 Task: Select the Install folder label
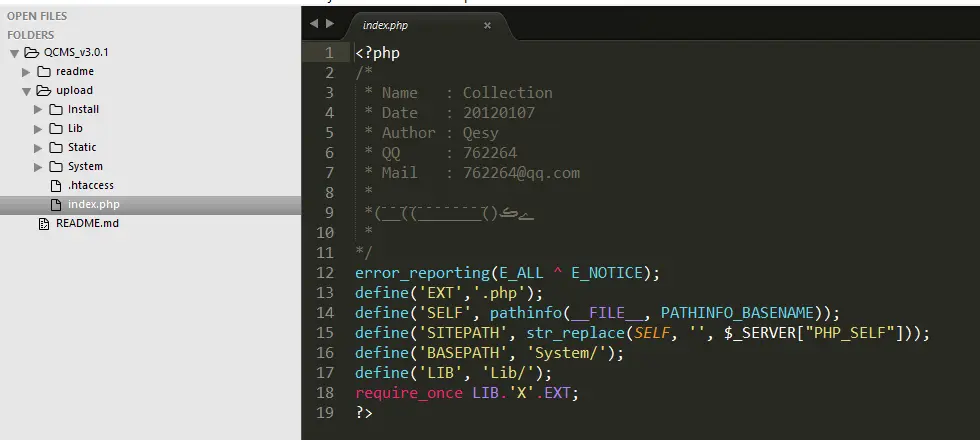83,109
